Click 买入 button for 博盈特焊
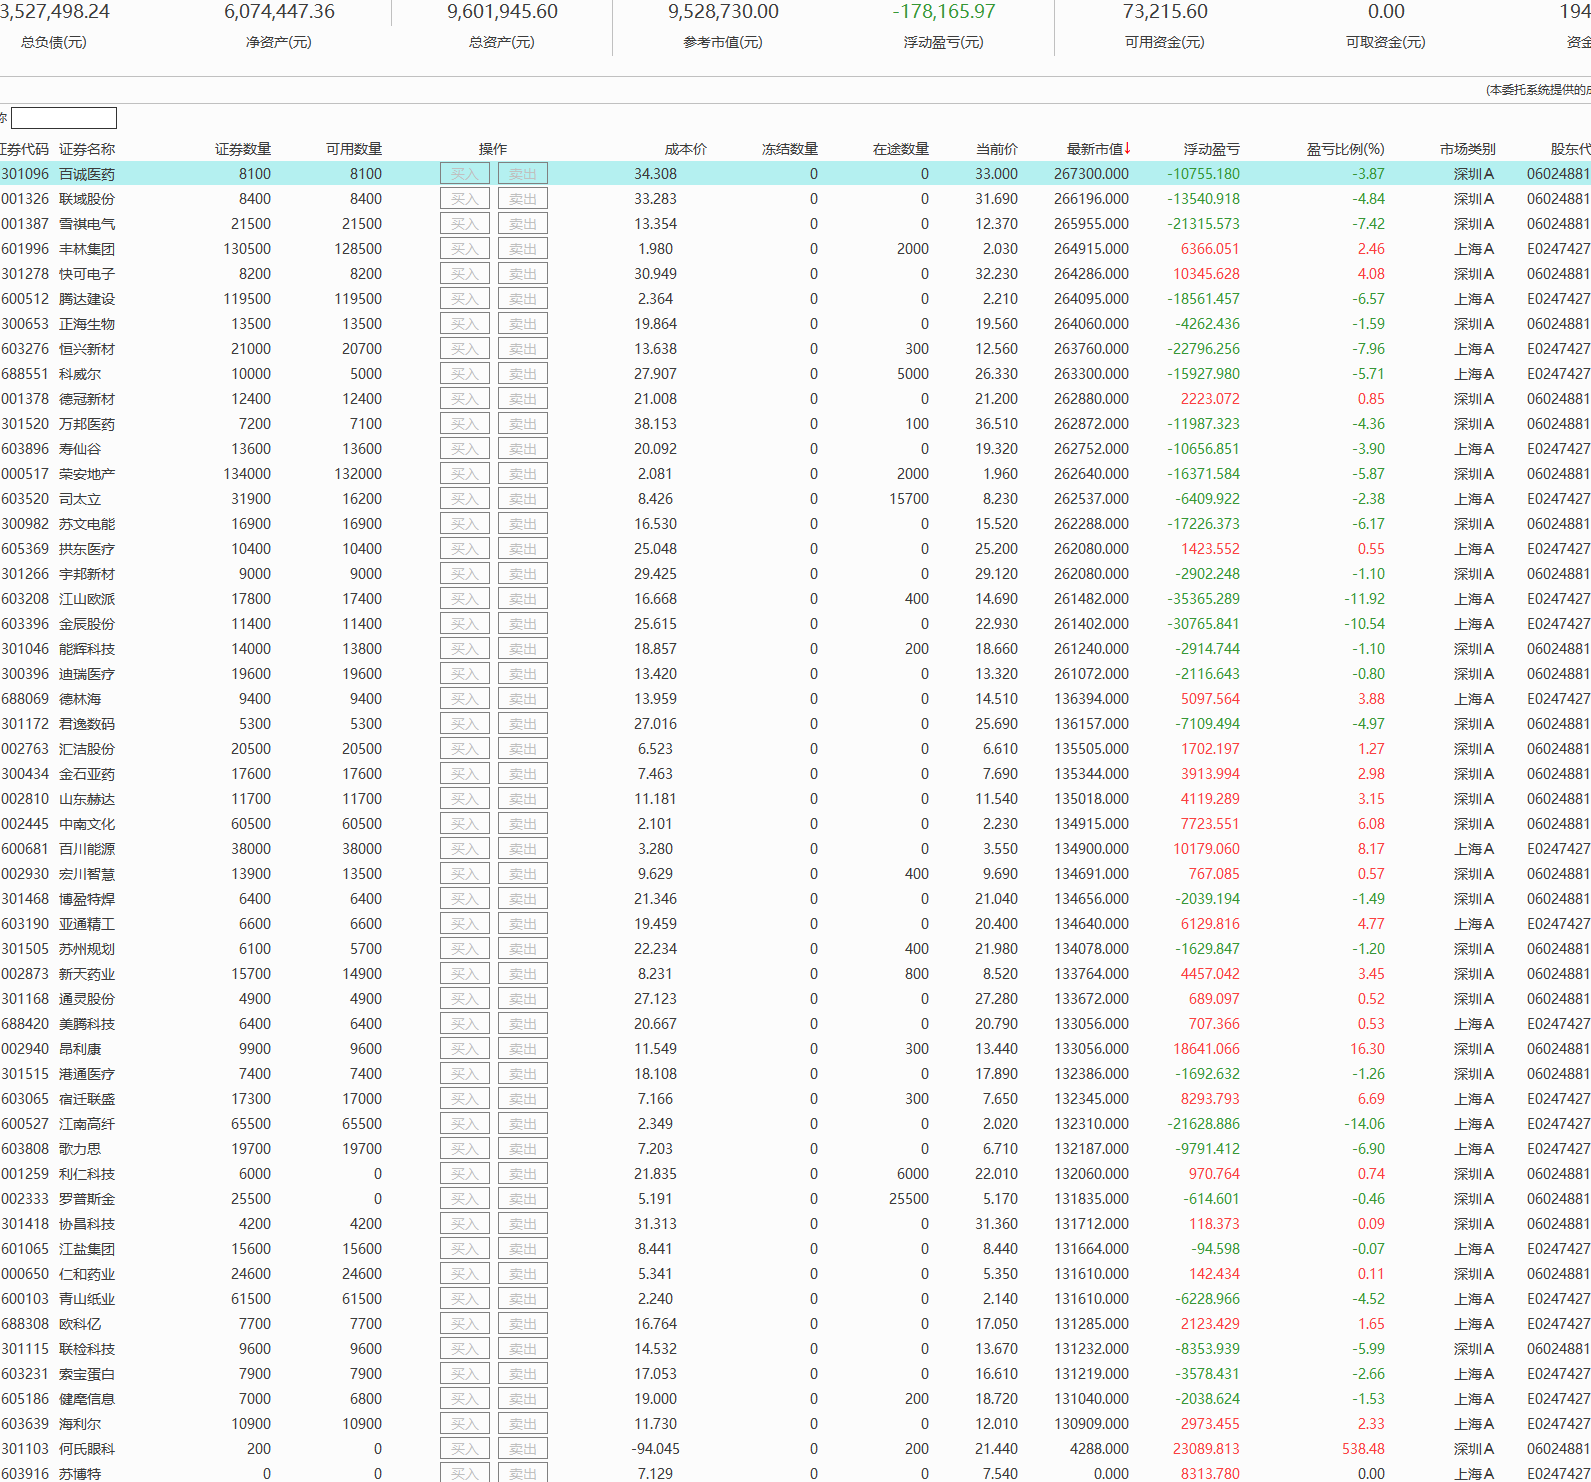 point(465,899)
